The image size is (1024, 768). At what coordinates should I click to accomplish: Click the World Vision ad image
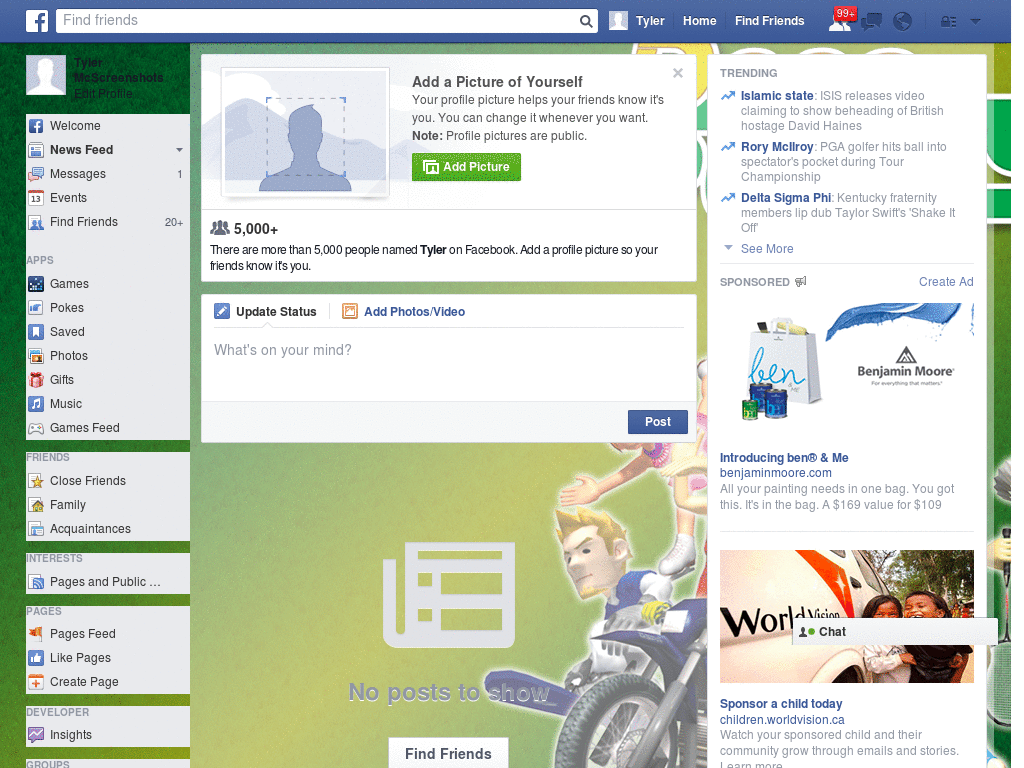pos(846,616)
